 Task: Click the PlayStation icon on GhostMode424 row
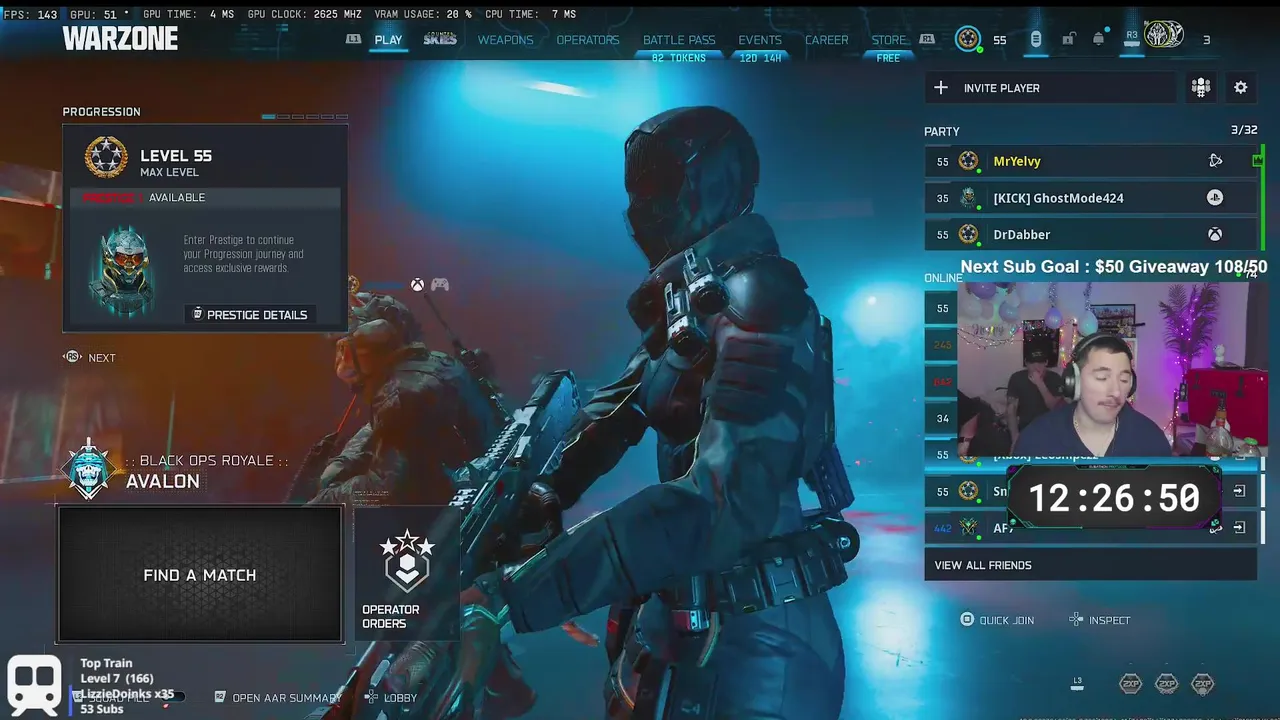click(x=1215, y=198)
